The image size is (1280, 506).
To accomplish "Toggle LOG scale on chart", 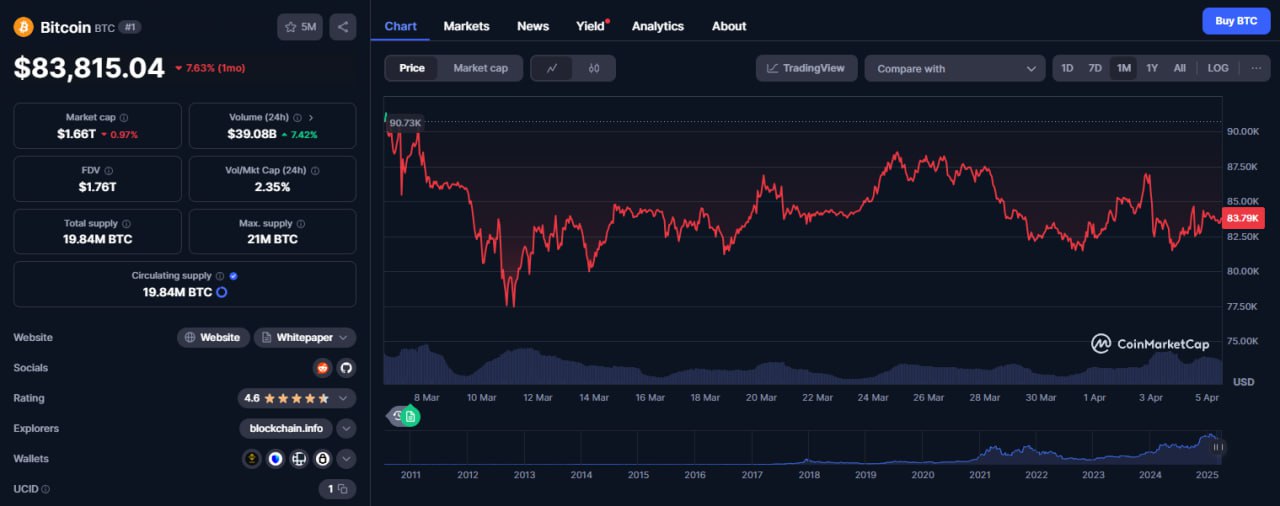I will (1218, 68).
